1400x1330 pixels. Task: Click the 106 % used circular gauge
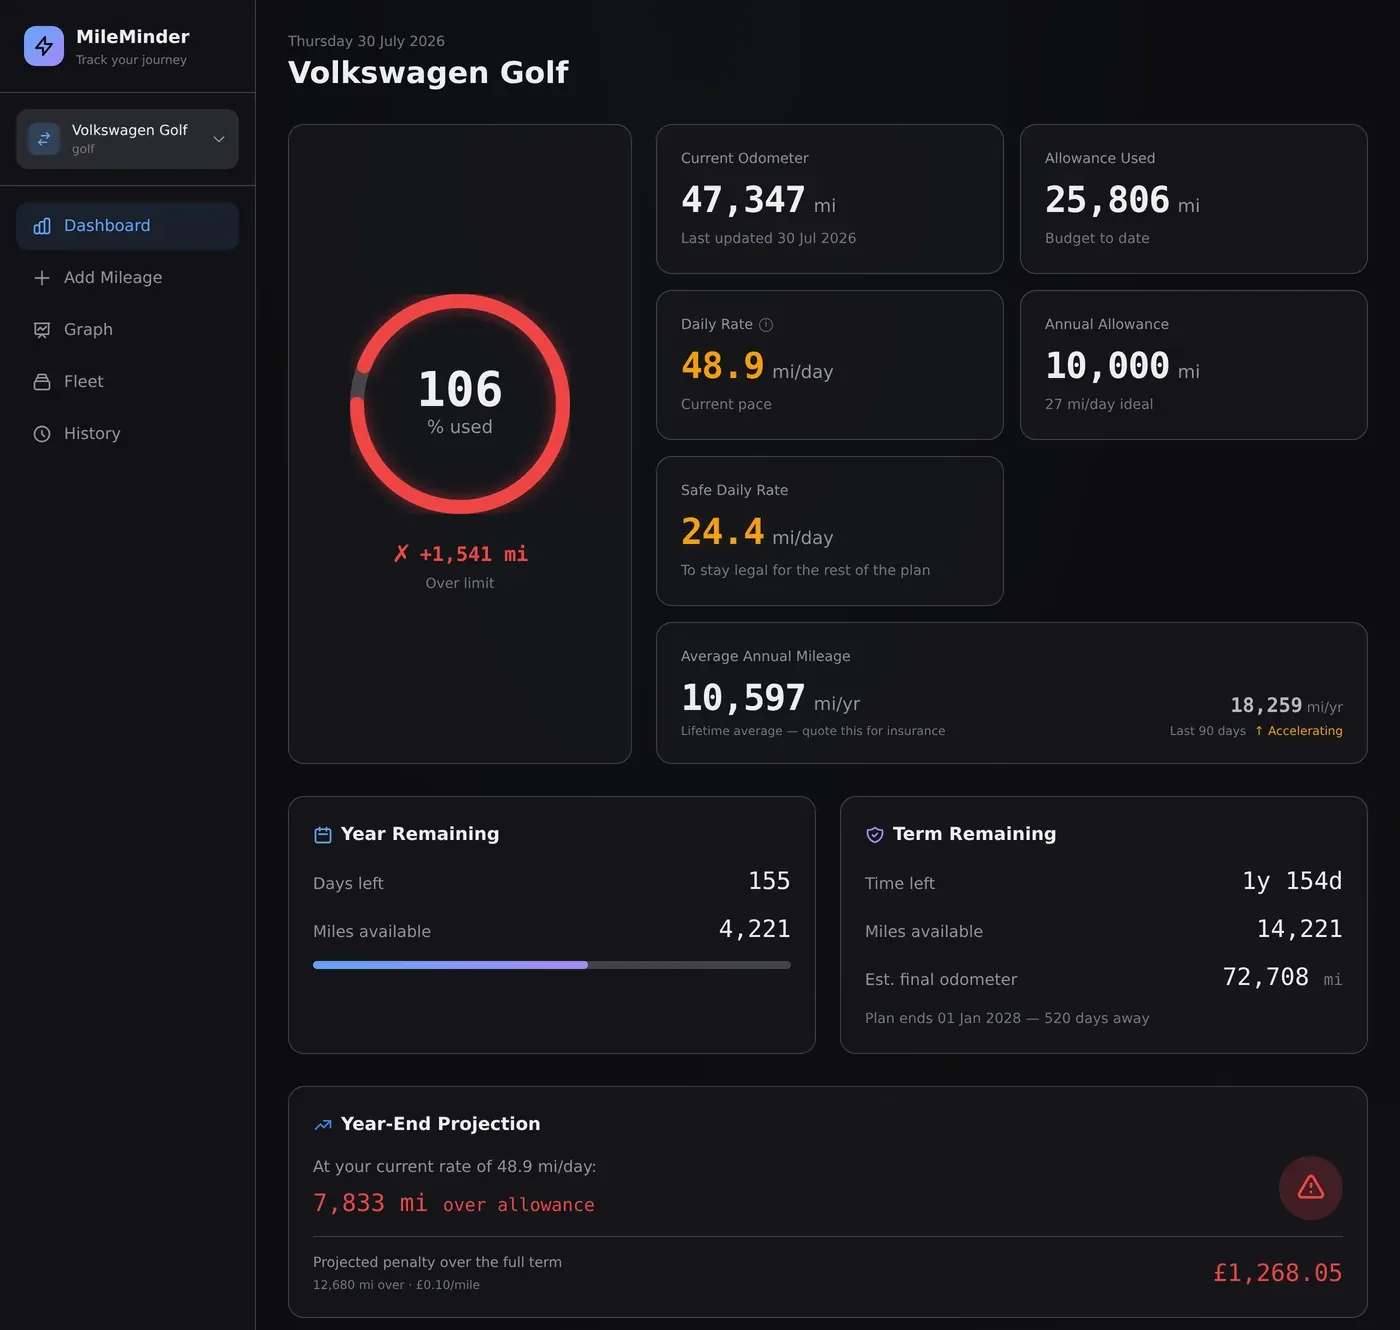(x=460, y=404)
